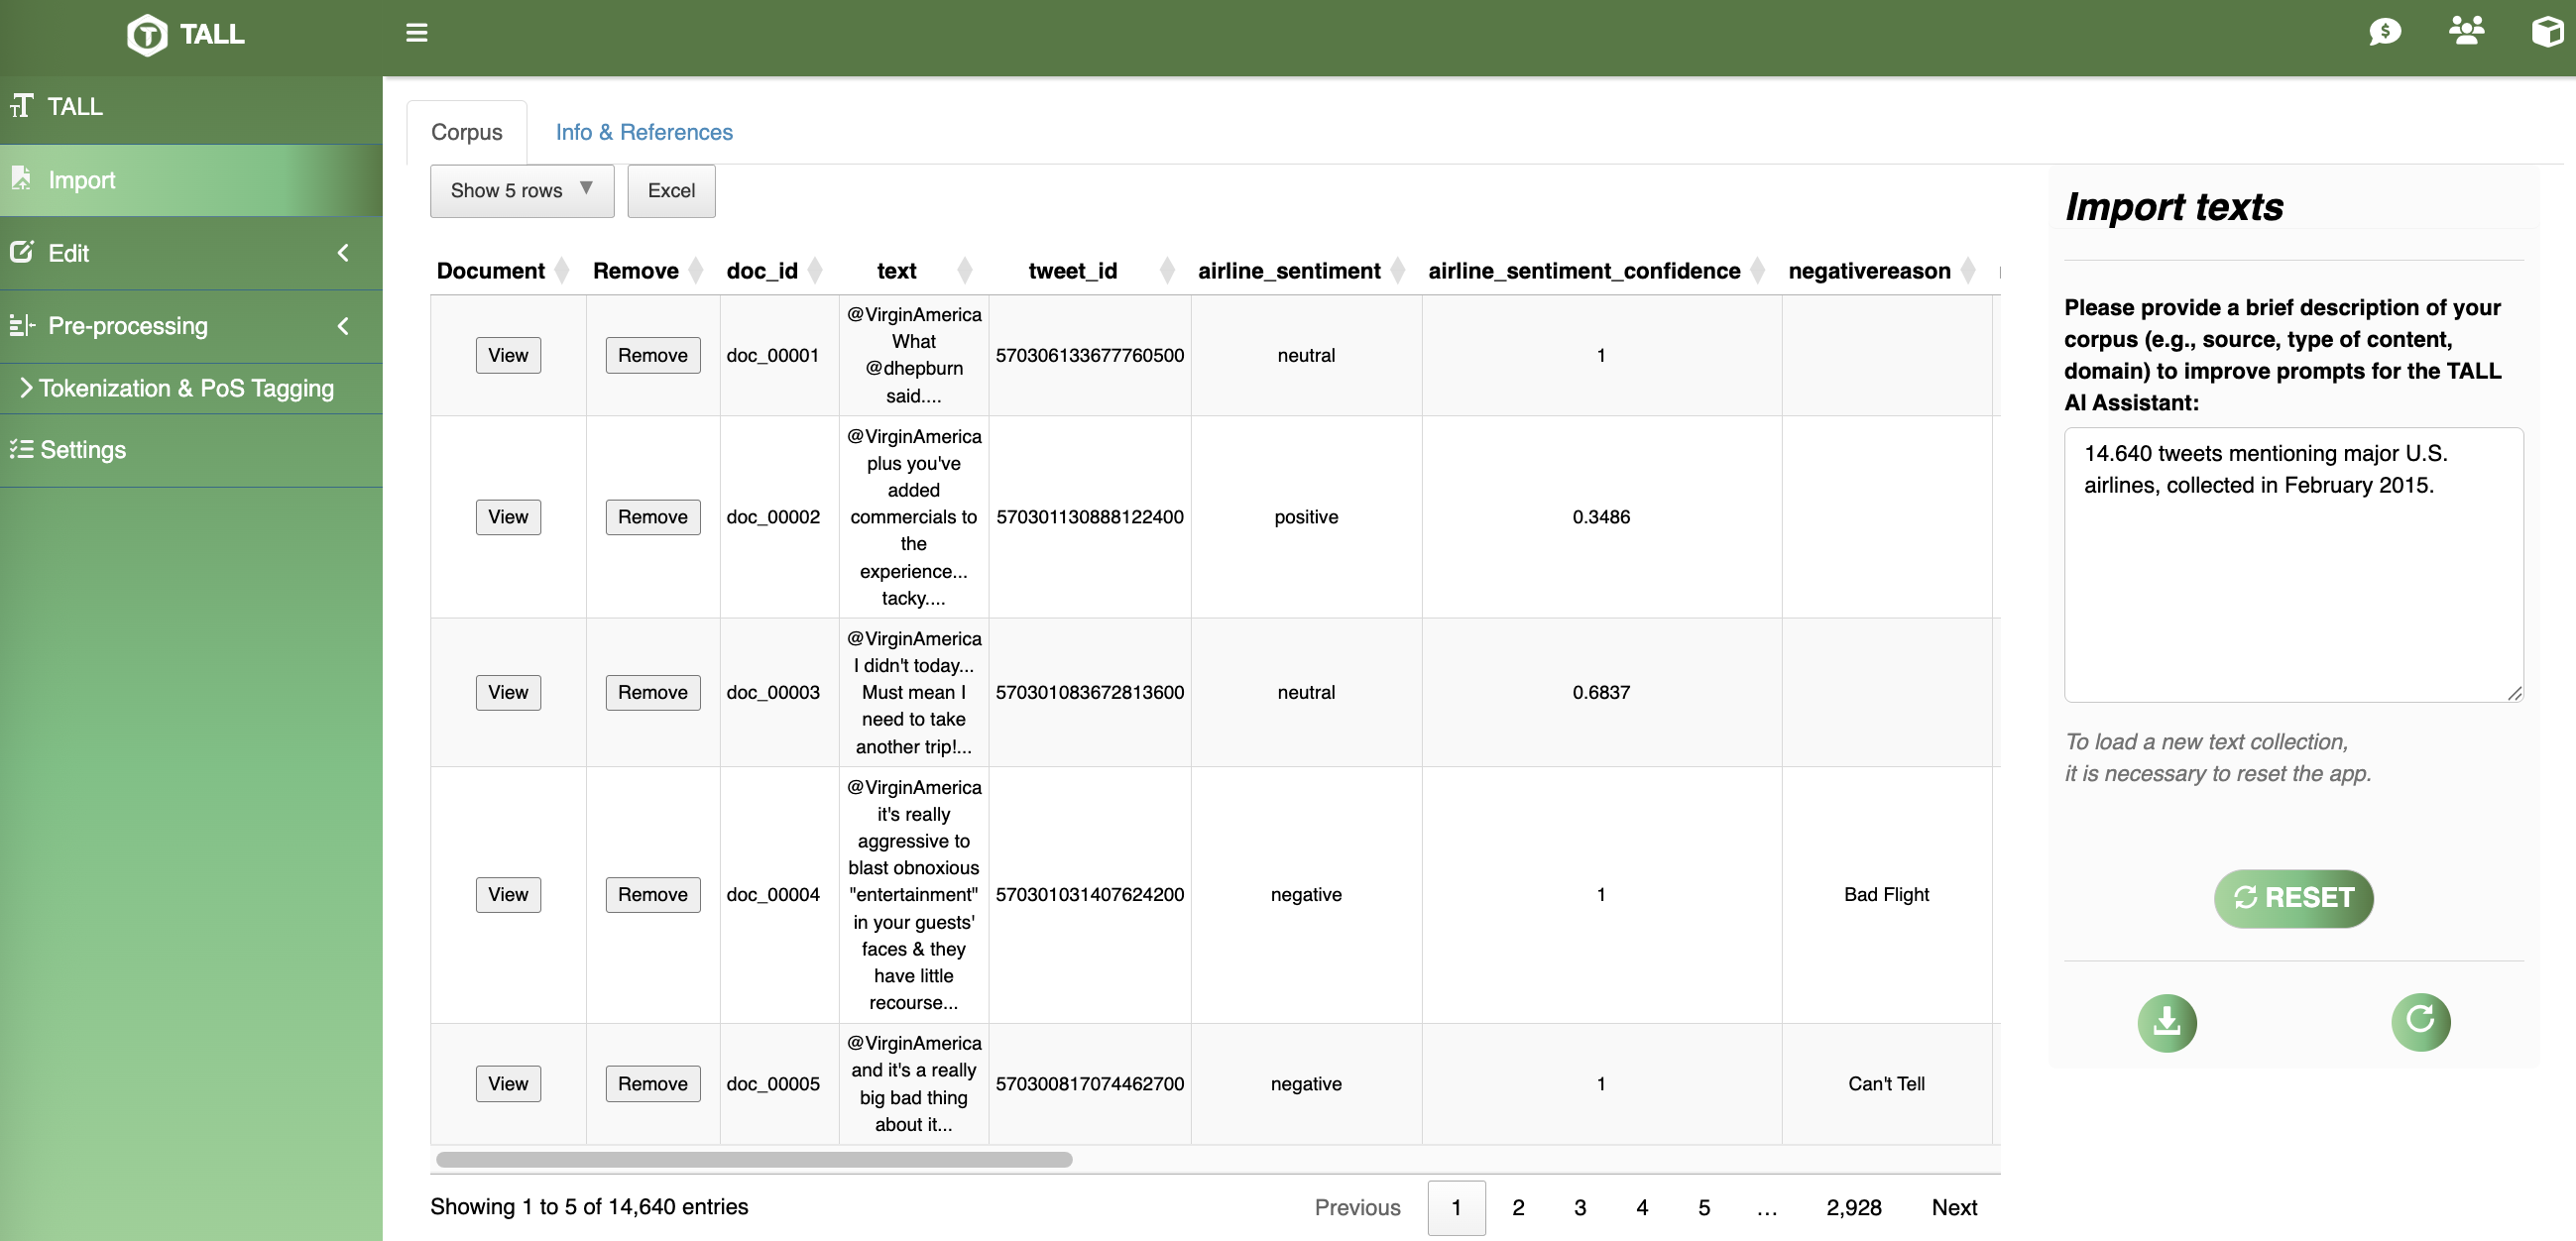Click the cube package icon

(x=2547, y=32)
